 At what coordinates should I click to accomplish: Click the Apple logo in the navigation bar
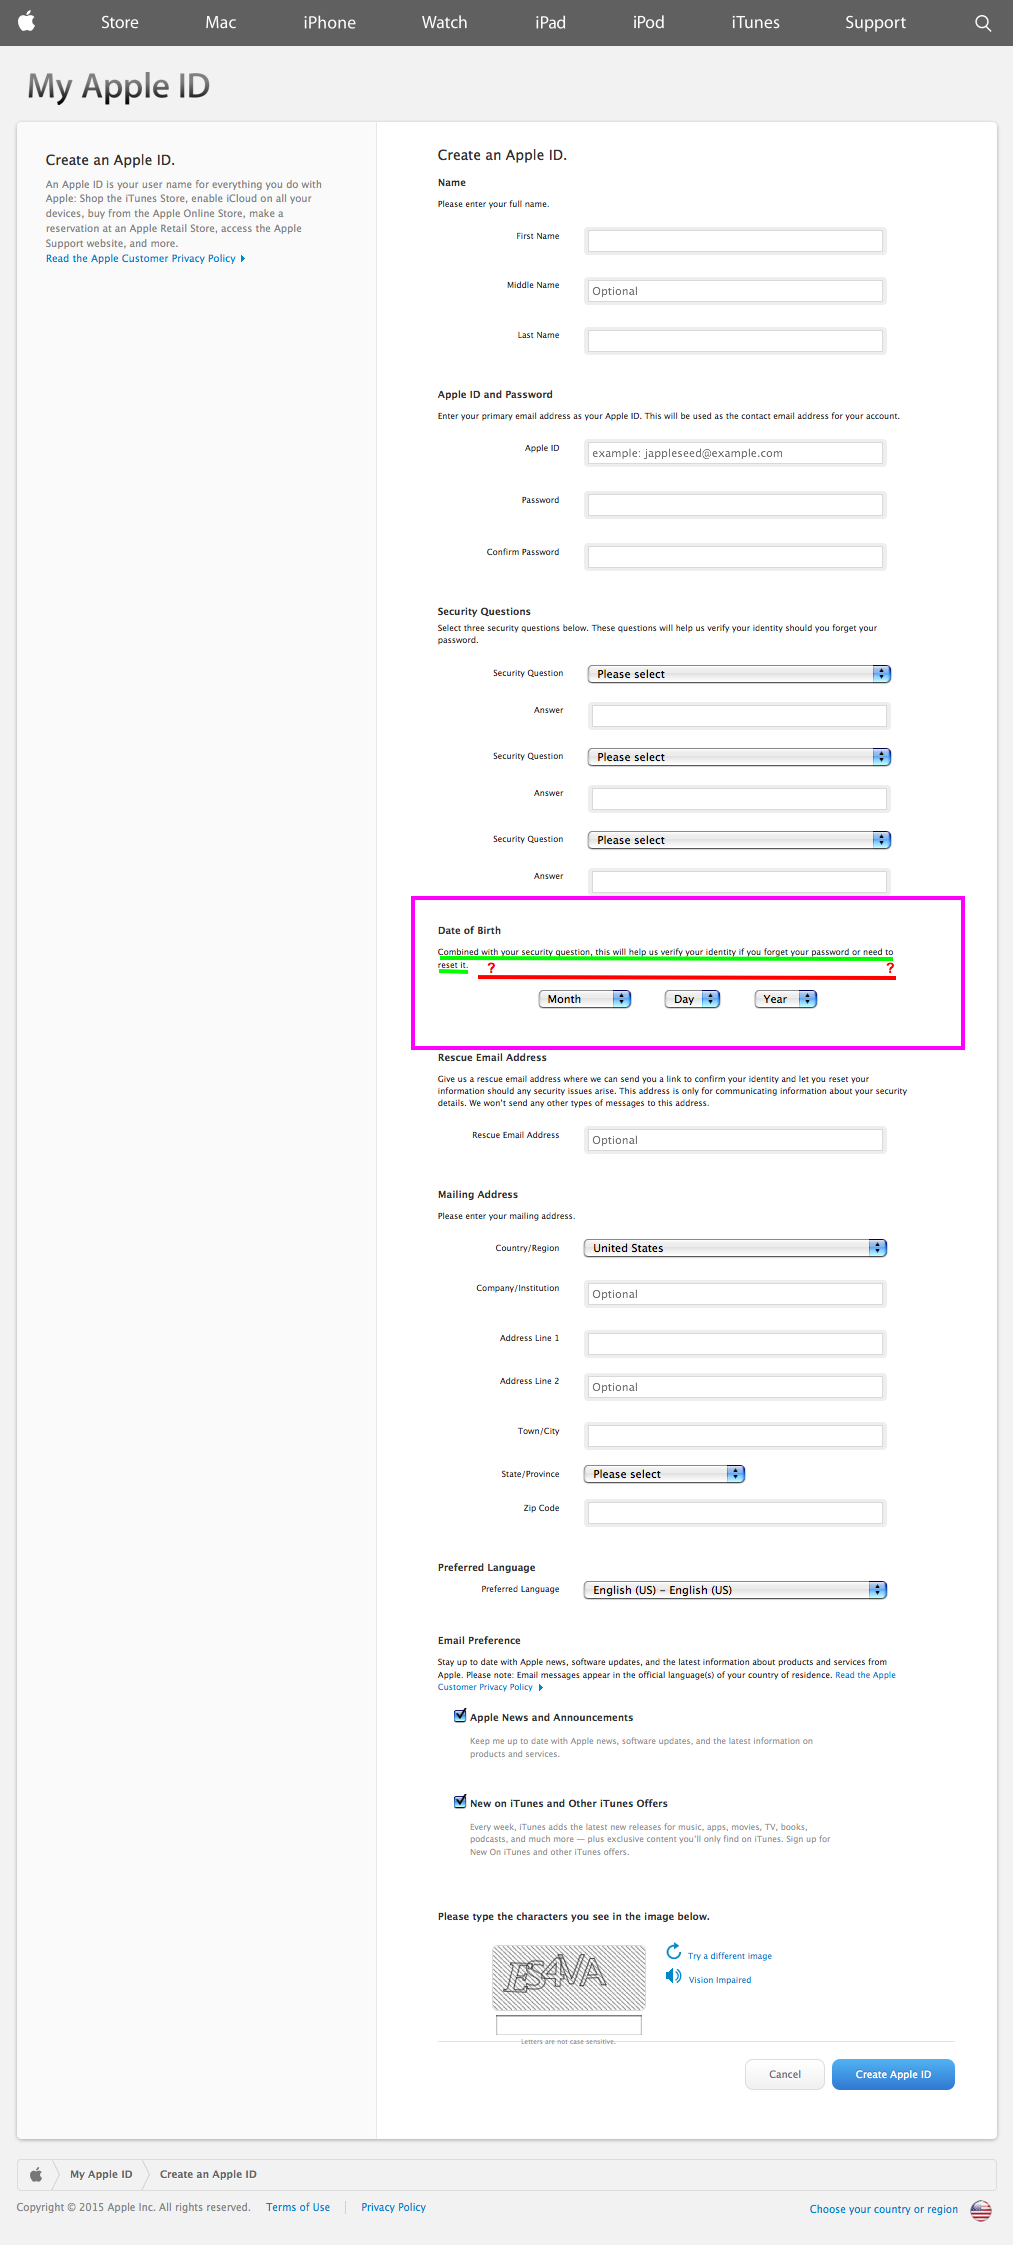(x=27, y=21)
